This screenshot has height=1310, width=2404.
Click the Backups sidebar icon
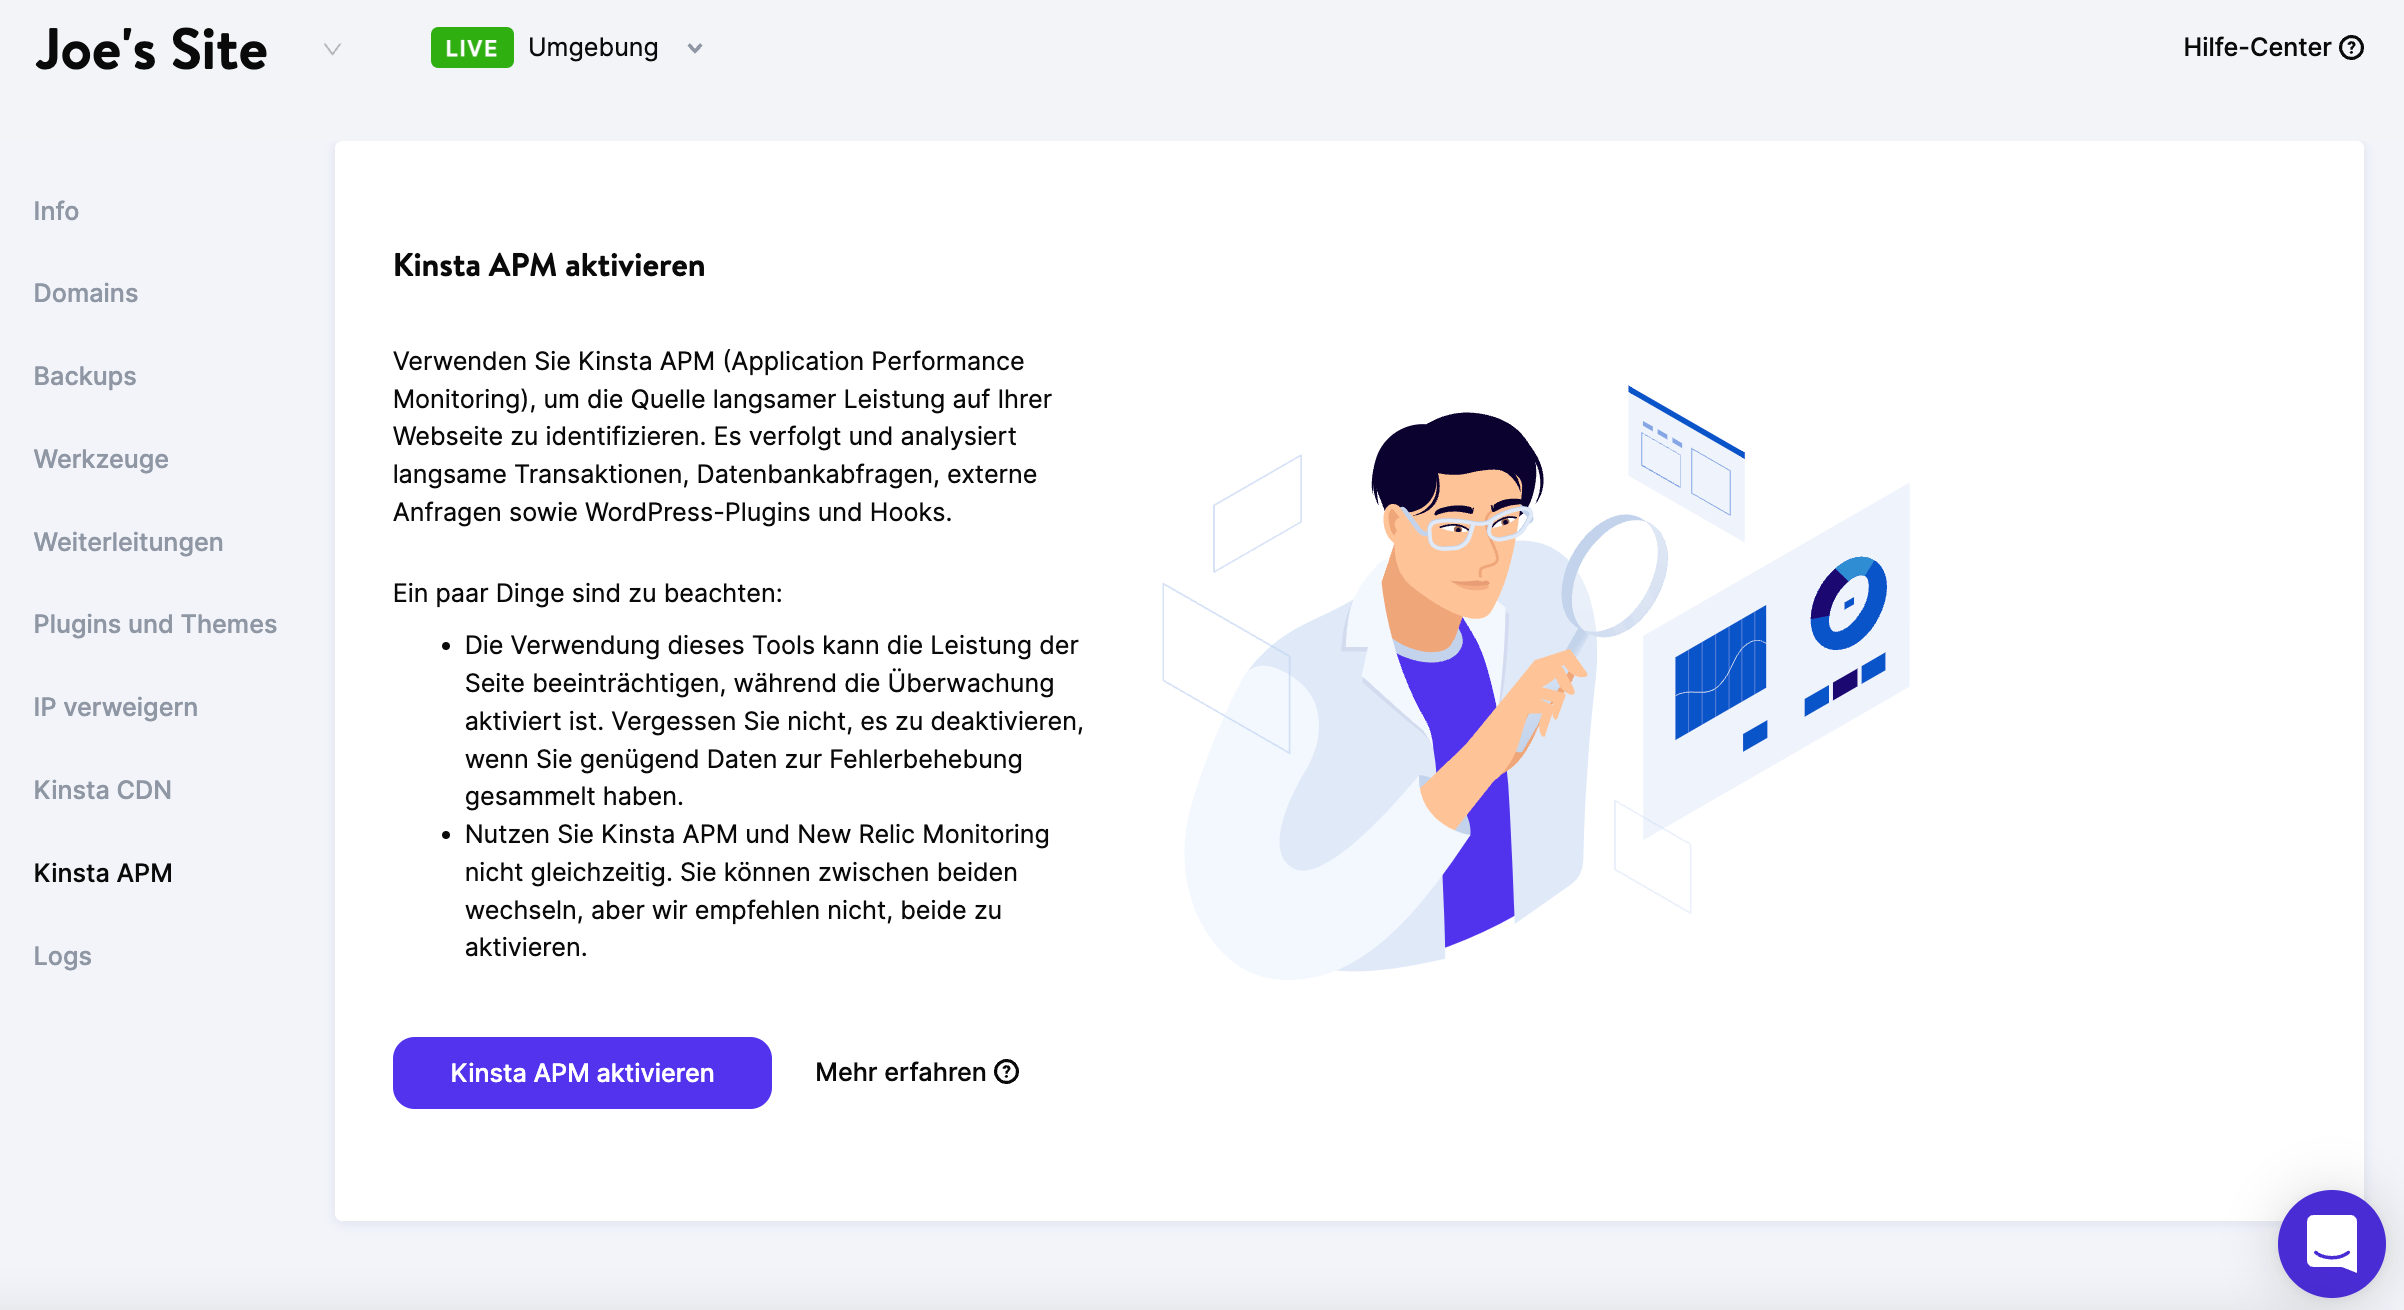point(84,376)
